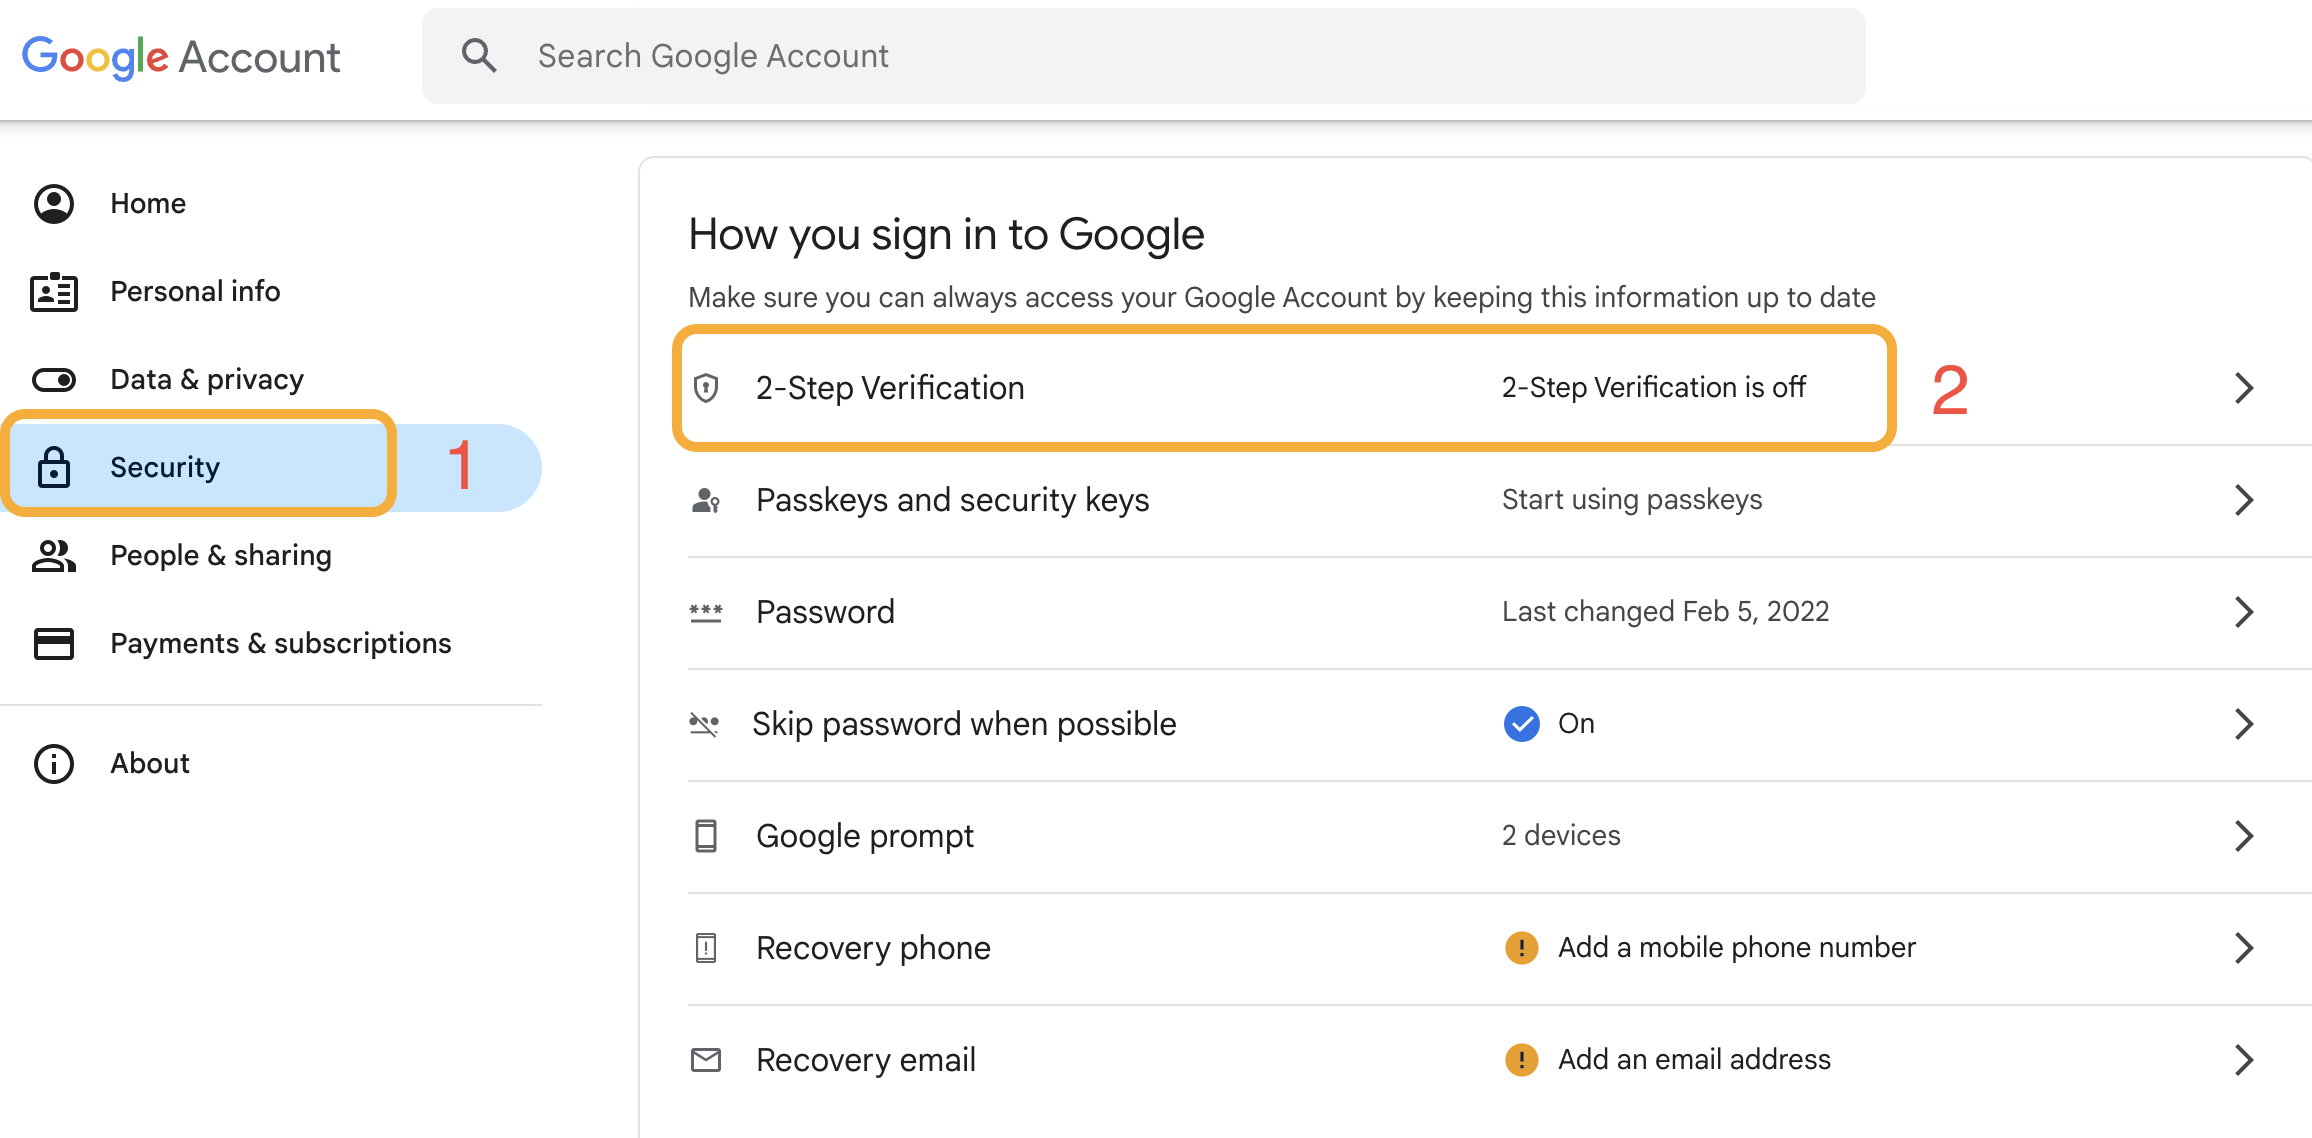The image size is (2312, 1138).
Task: Click the Personal info ID card icon
Action: [54, 292]
